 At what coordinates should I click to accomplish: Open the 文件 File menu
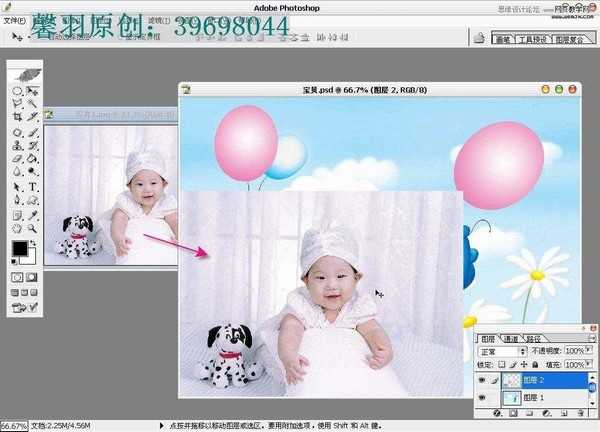(14, 19)
